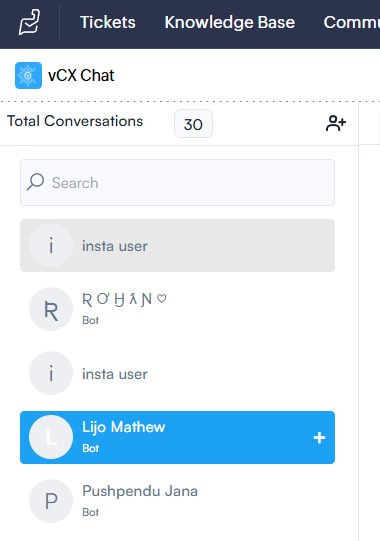Open the Pushpendu Jana conversation
Image resolution: width=380 pixels, height=541 pixels.
pos(177,501)
